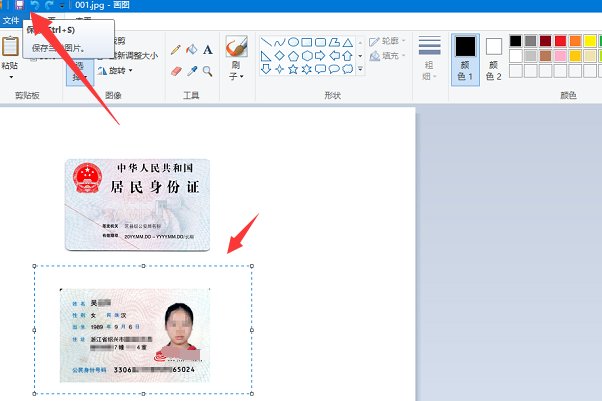Viewport: 602px width, 401px height.
Task: Click the 粘贴 (Paste) clipboard icon
Action: click(10, 46)
